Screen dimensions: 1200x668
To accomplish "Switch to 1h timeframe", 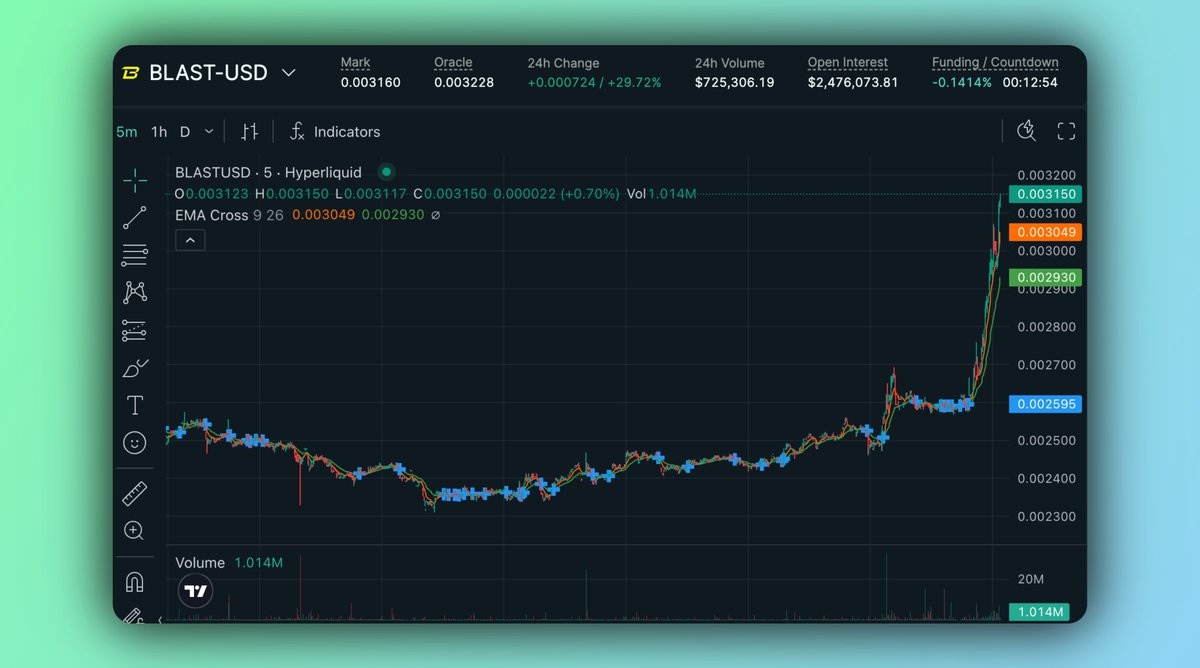I will tap(159, 132).
